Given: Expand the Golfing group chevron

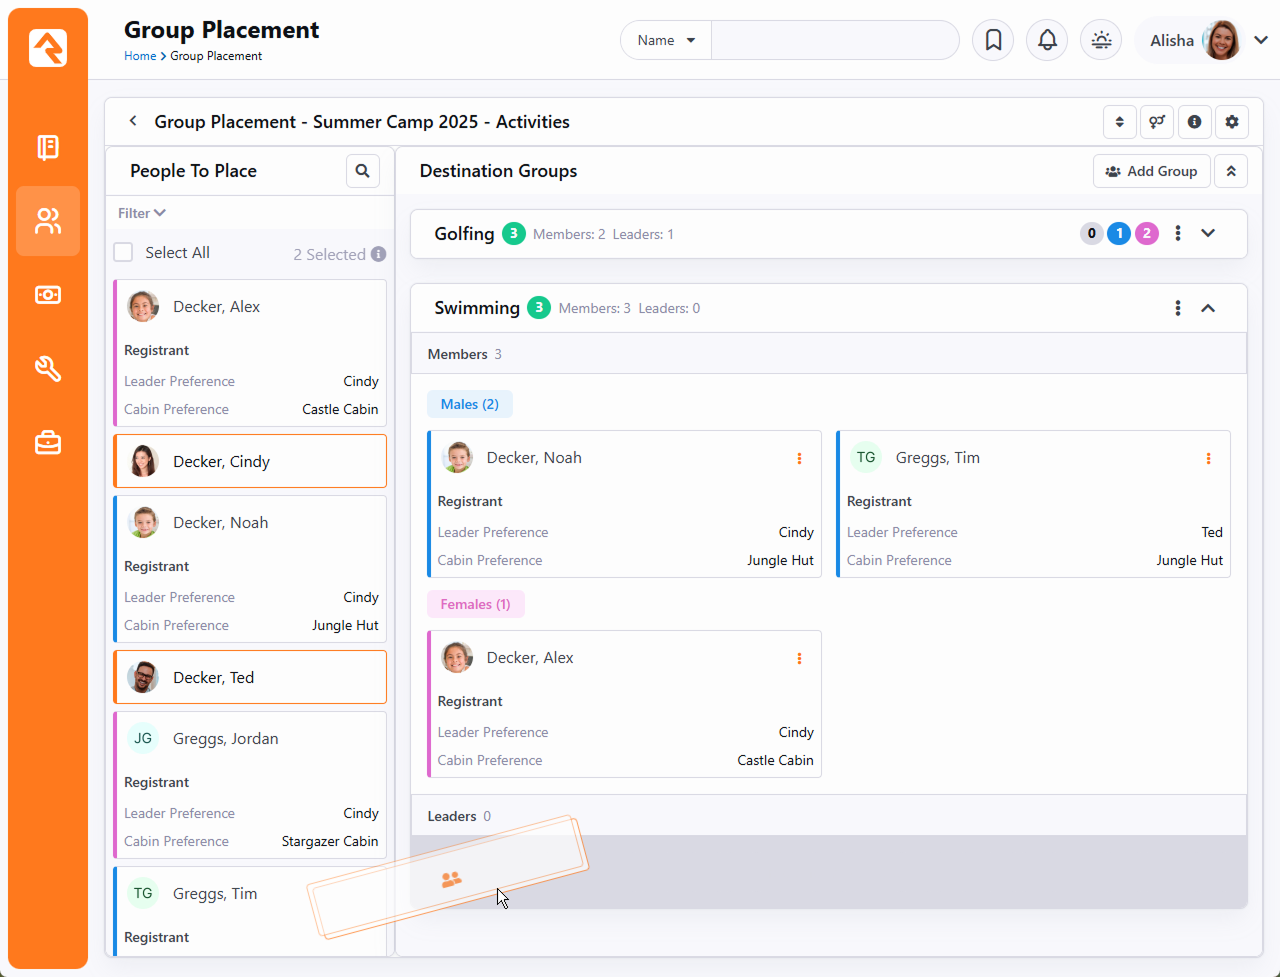Looking at the screenshot, I should (x=1208, y=233).
